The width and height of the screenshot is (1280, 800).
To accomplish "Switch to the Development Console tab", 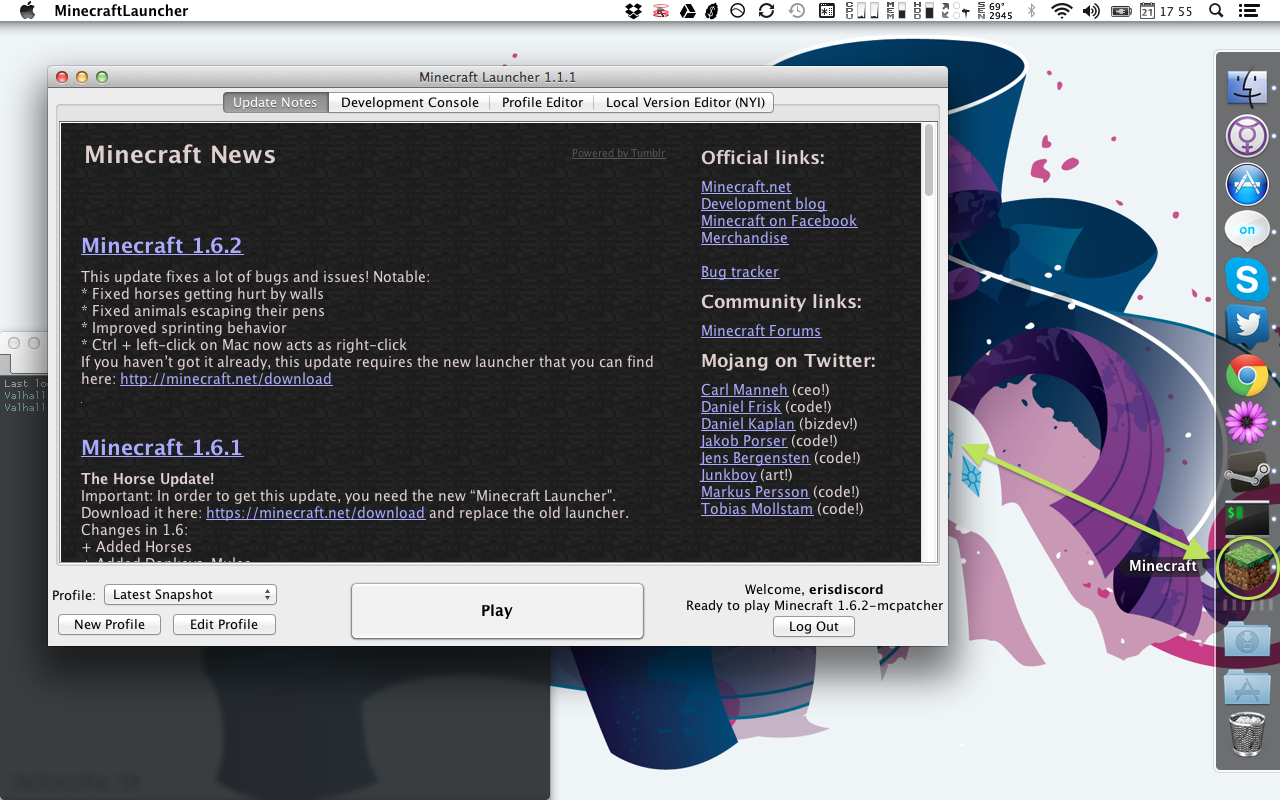I will pos(409,103).
